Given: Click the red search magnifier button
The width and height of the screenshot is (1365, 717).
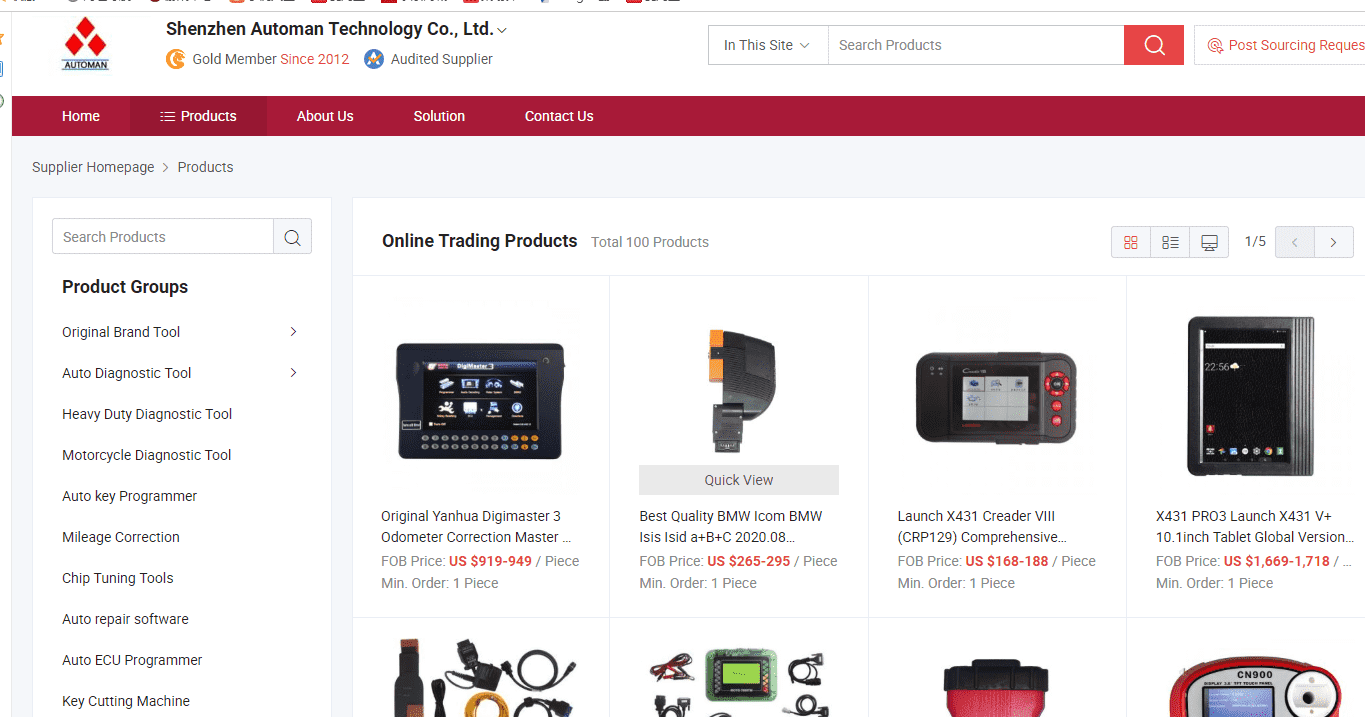Looking at the screenshot, I should click(x=1154, y=45).
